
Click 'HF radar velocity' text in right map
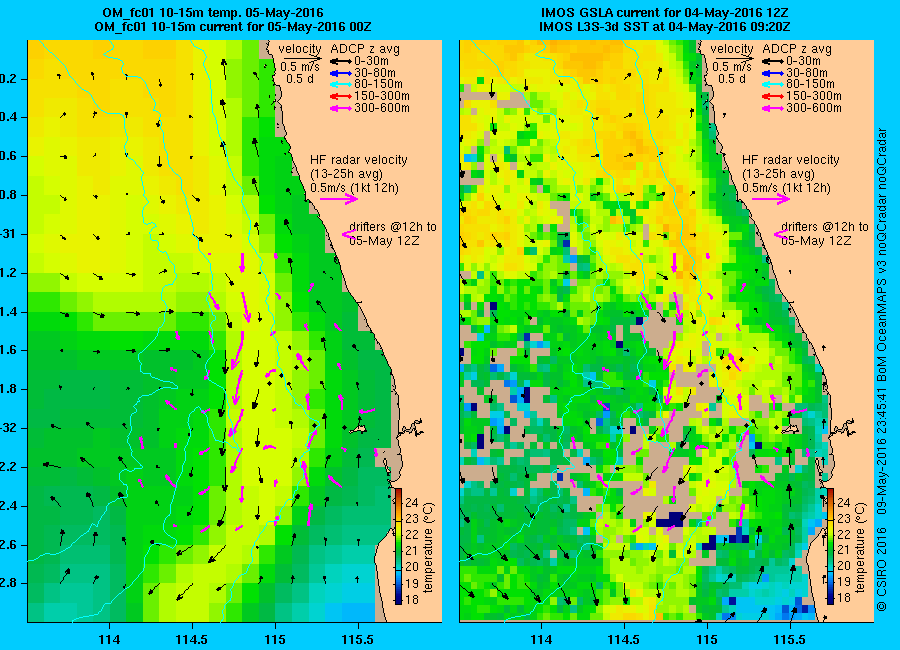pyautogui.click(x=791, y=160)
